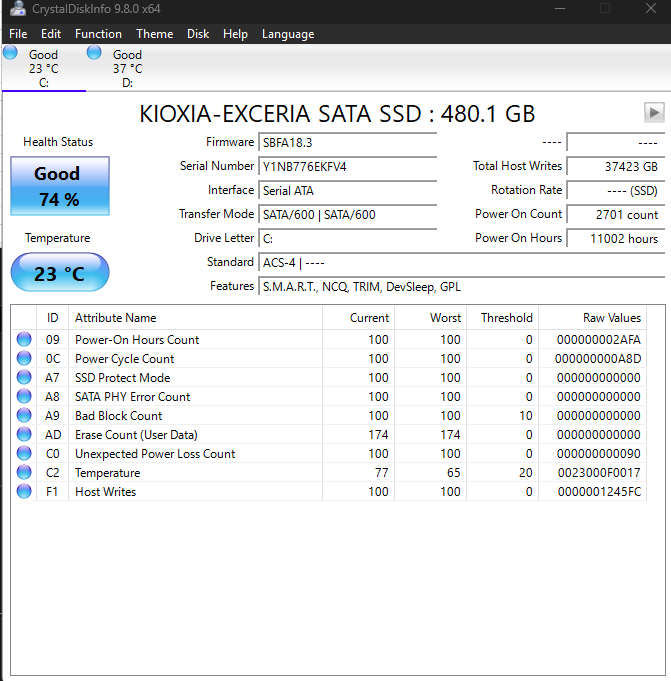Click the CrystalDiskInfo app icon in title bar

point(18,8)
